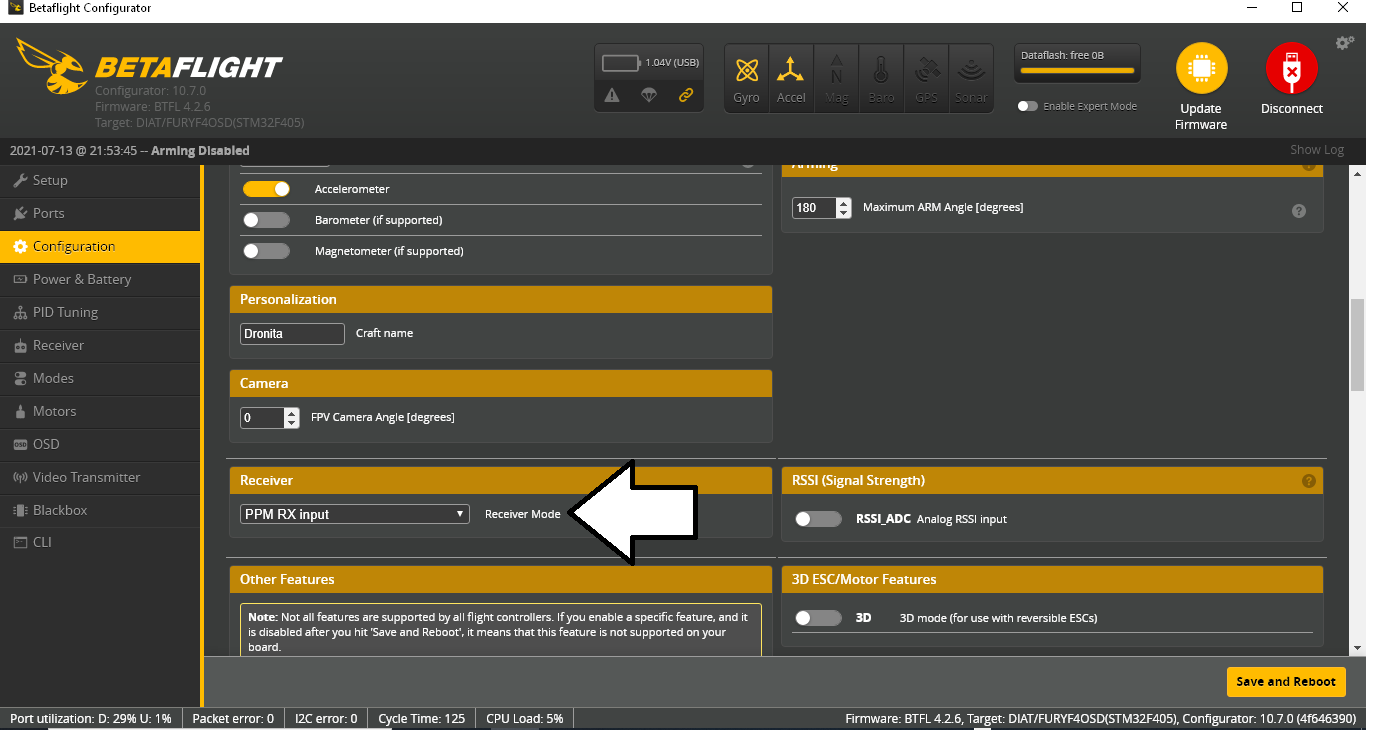Click the Sonar sensor icon

tap(971, 77)
